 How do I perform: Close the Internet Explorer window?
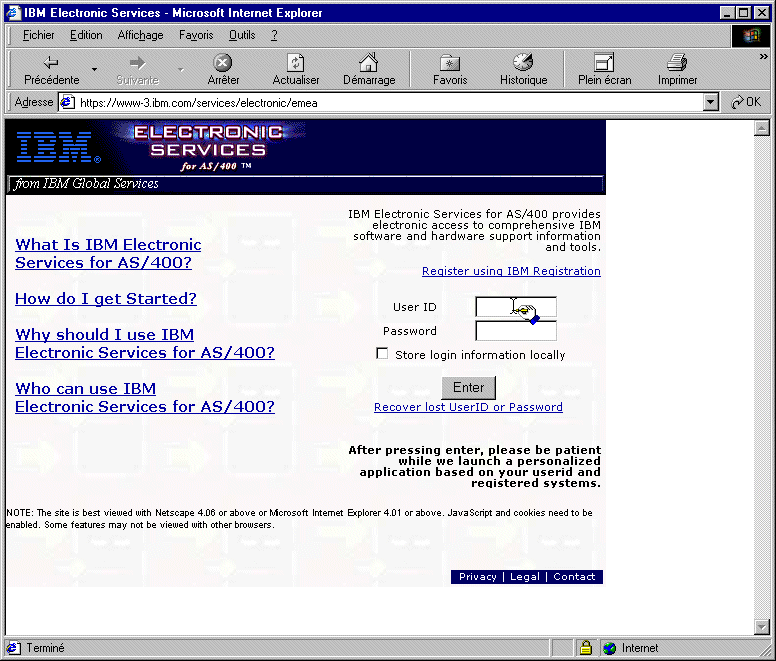[x=762, y=12]
